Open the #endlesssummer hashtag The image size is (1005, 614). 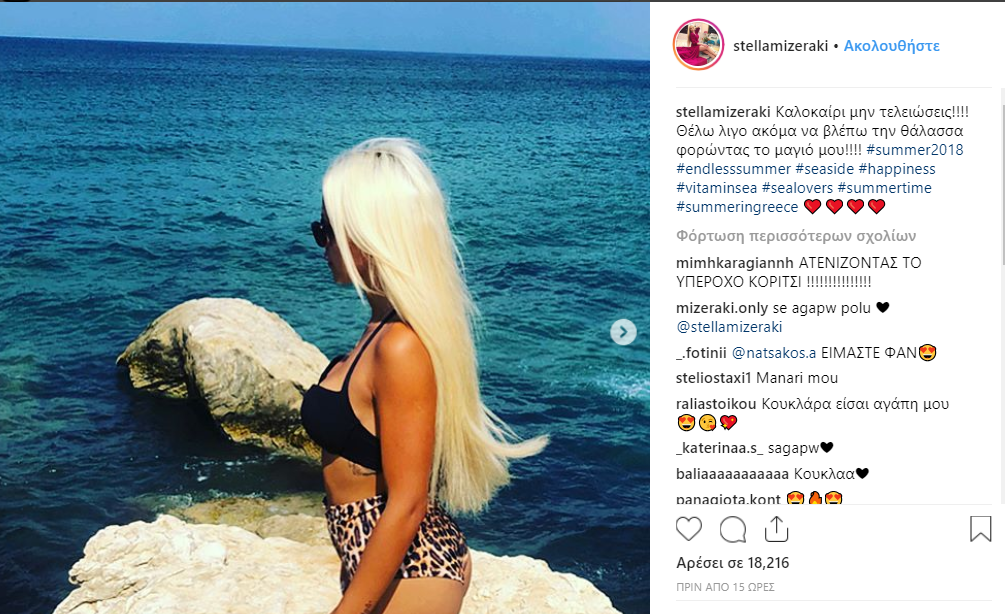pos(733,169)
